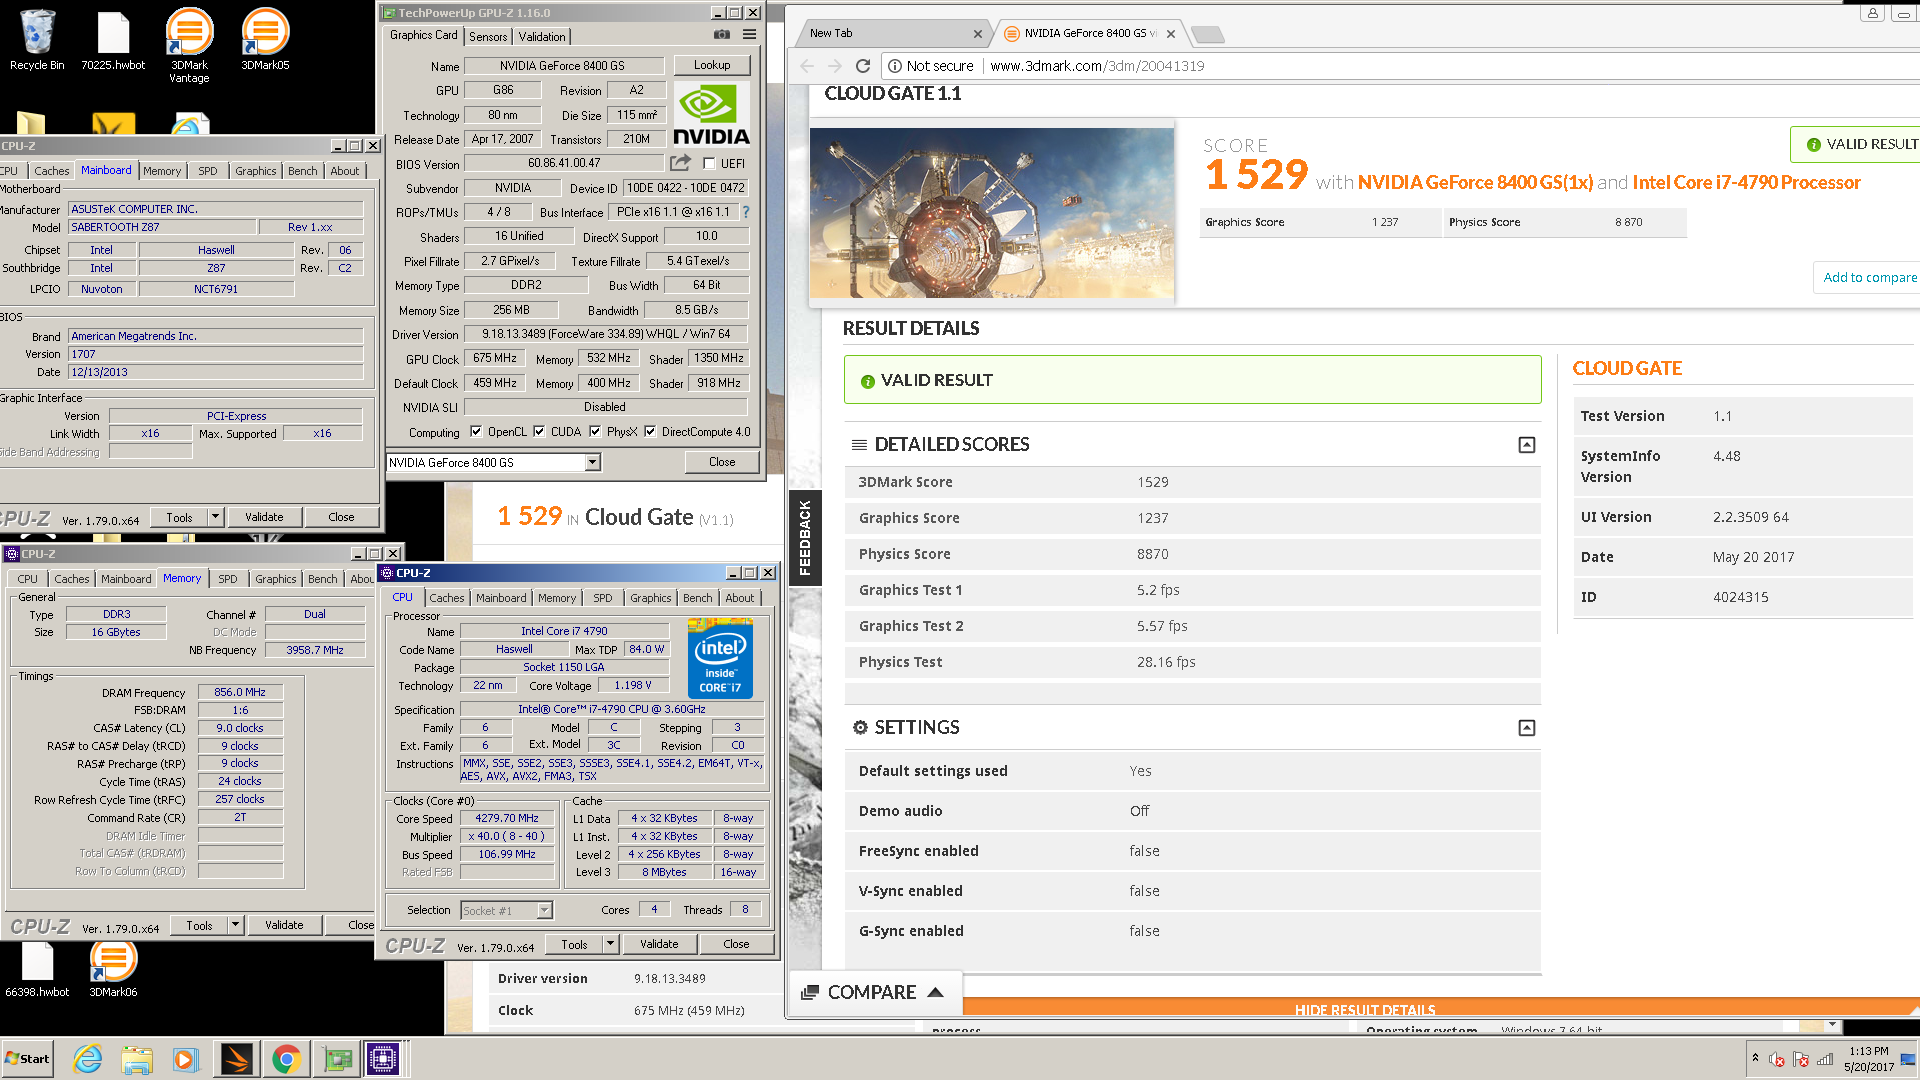Open the 70225.hwbot file icon
The width and height of the screenshot is (1920, 1080).
pos(113,40)
